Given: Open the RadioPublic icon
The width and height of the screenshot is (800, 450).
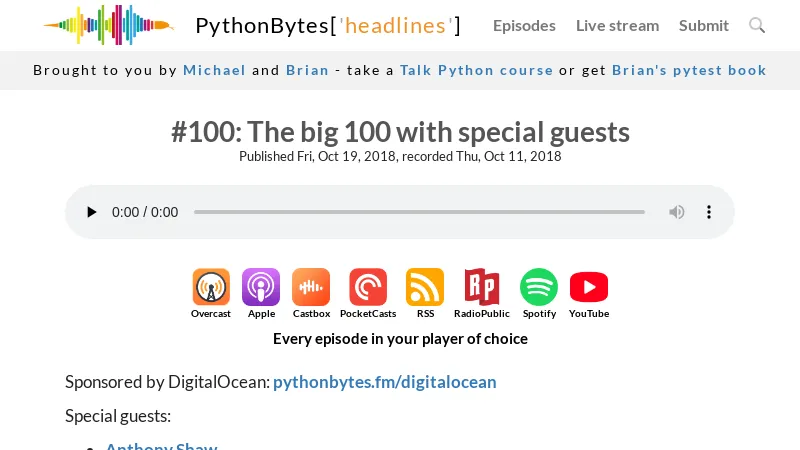Looking at the screenshot, I should pyautogui.click(x=482, y=287).
